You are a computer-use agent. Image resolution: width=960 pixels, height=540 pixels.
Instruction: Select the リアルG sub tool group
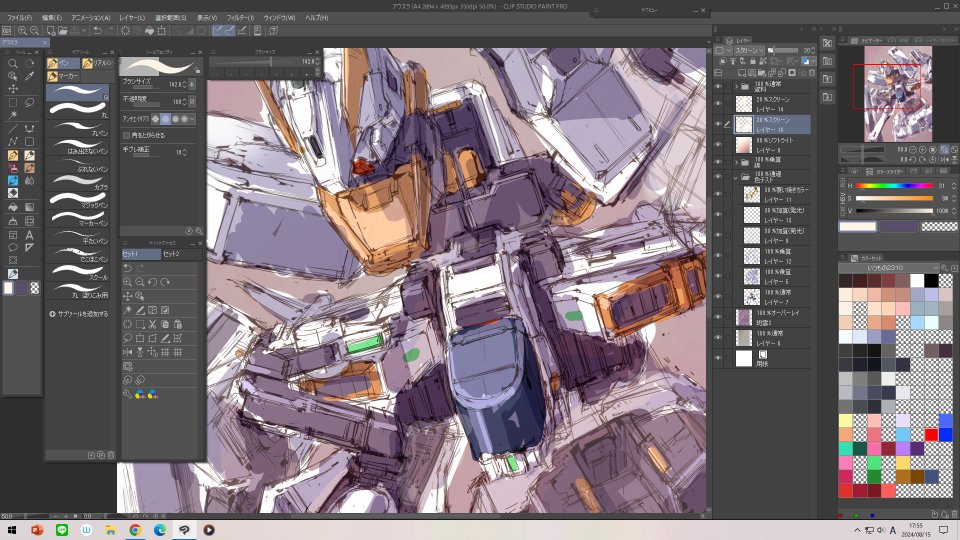point(98,63)
